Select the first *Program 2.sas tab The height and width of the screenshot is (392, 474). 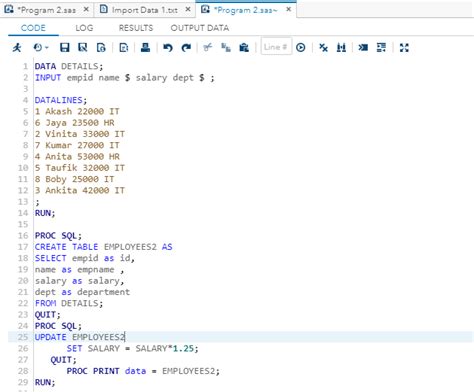47,10
